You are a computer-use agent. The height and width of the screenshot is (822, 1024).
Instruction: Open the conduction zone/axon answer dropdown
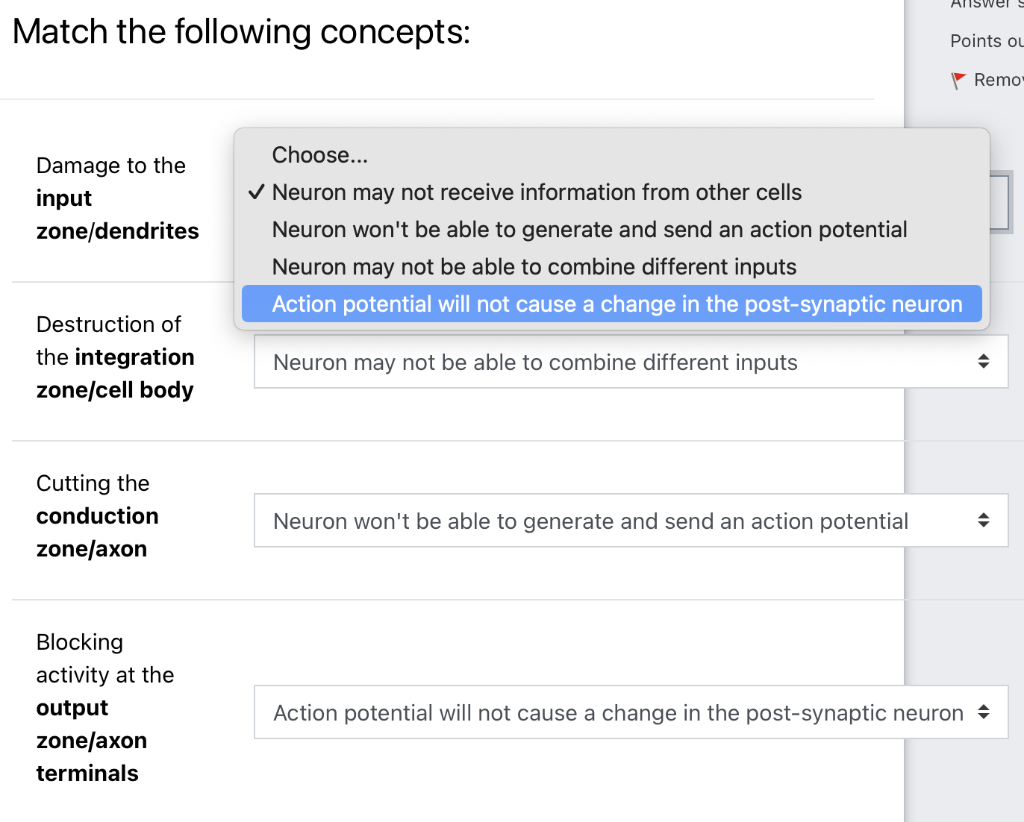pos(630,521)
